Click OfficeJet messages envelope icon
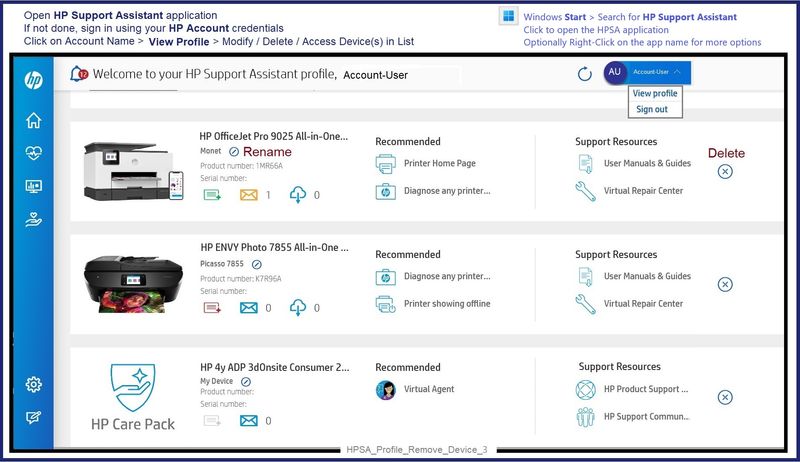The image size is (800, 462). tap(249, 194)
